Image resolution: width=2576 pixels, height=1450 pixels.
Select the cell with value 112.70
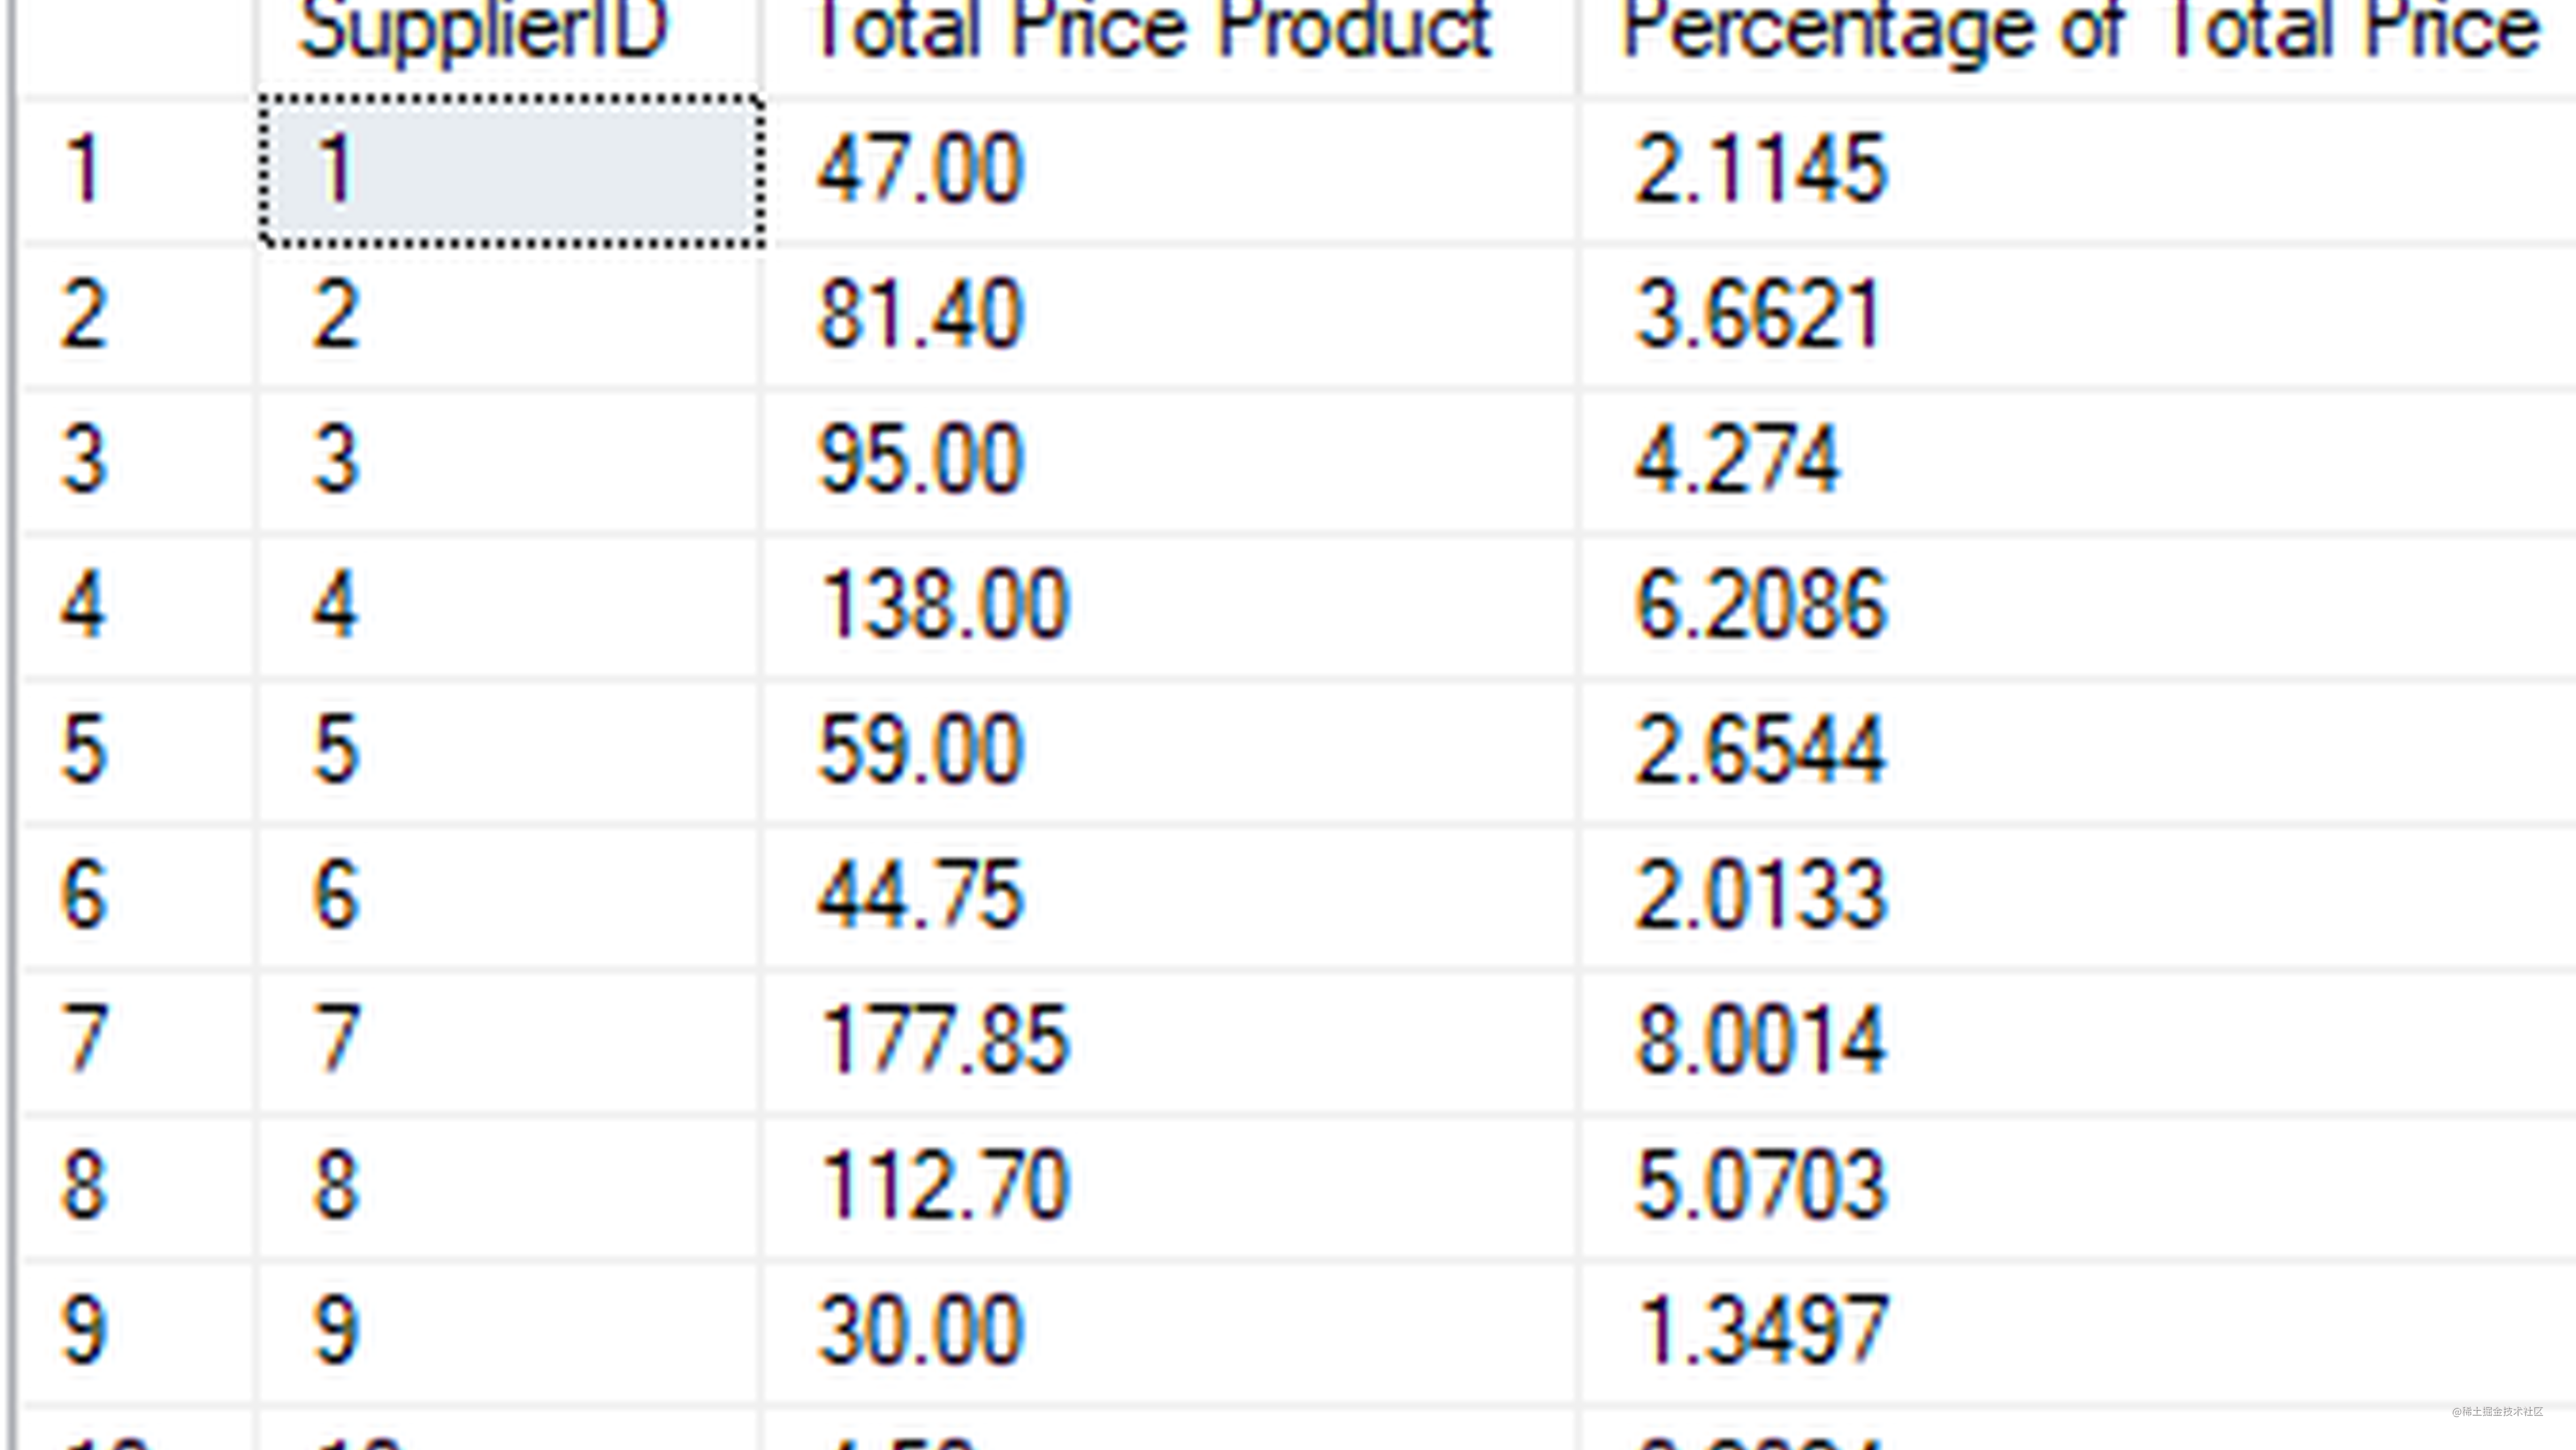1170,1186
